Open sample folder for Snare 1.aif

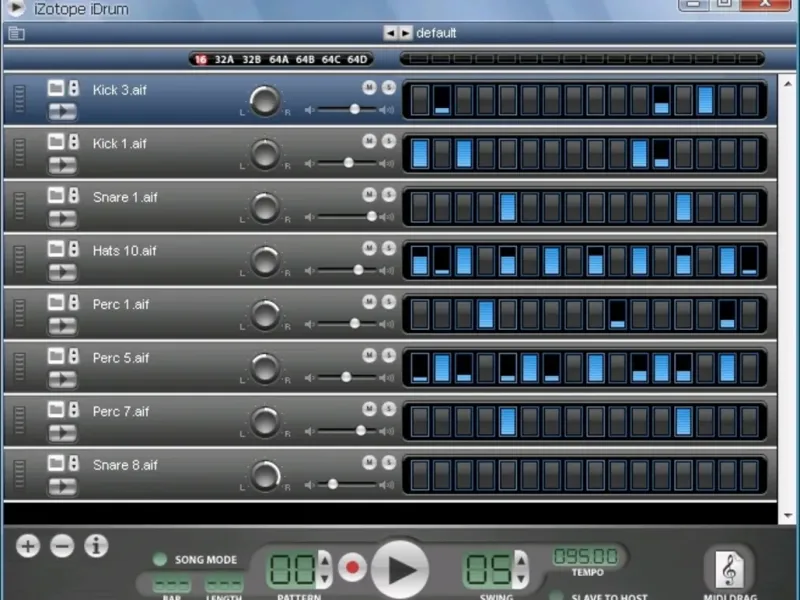[56, 195]
